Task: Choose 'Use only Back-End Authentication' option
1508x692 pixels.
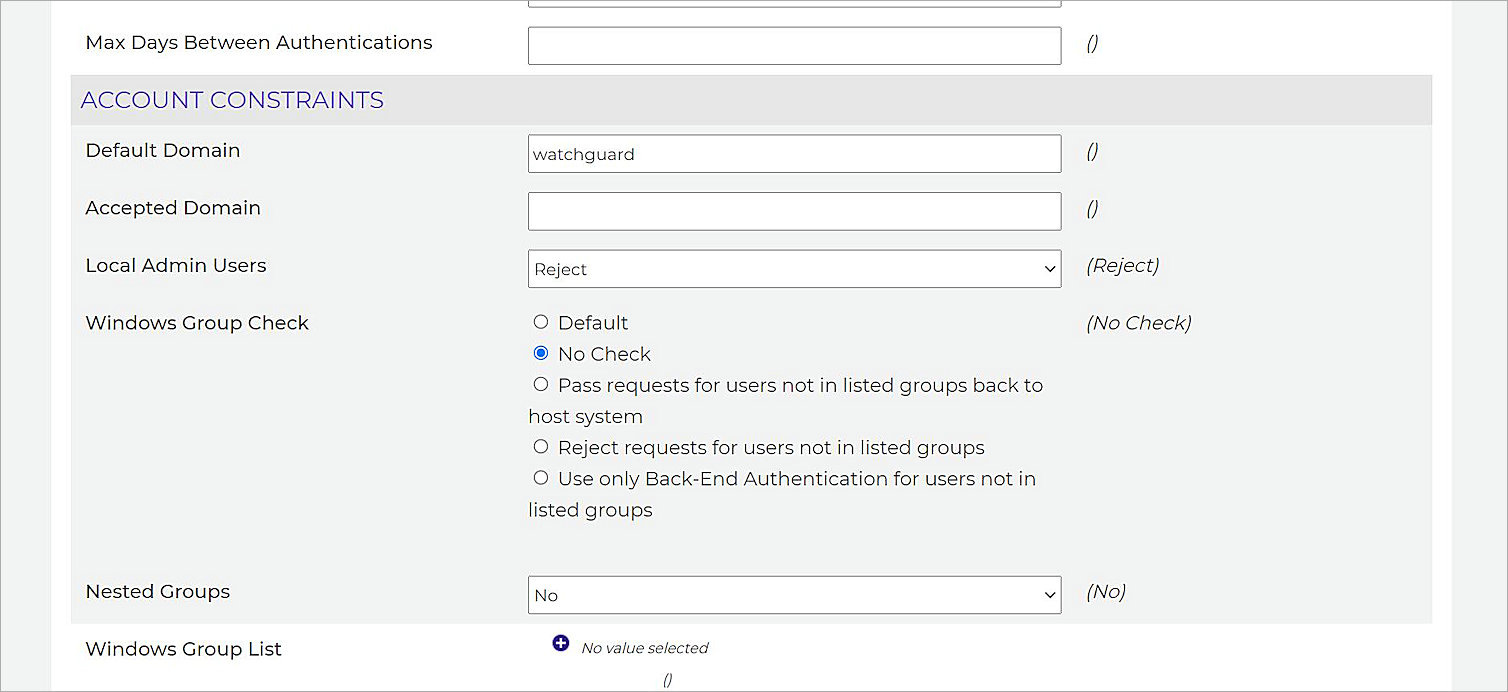Action: [x=541, y=477]
